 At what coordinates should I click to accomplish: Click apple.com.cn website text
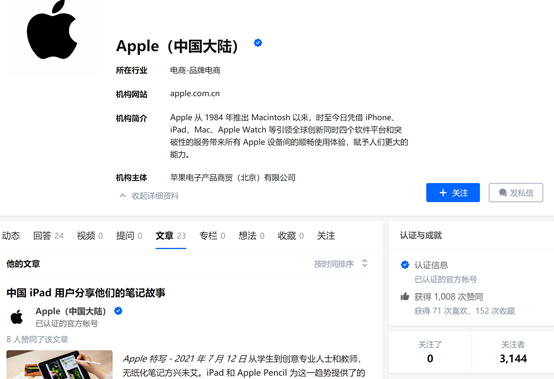pyautogui.click(x=195, y=94)
